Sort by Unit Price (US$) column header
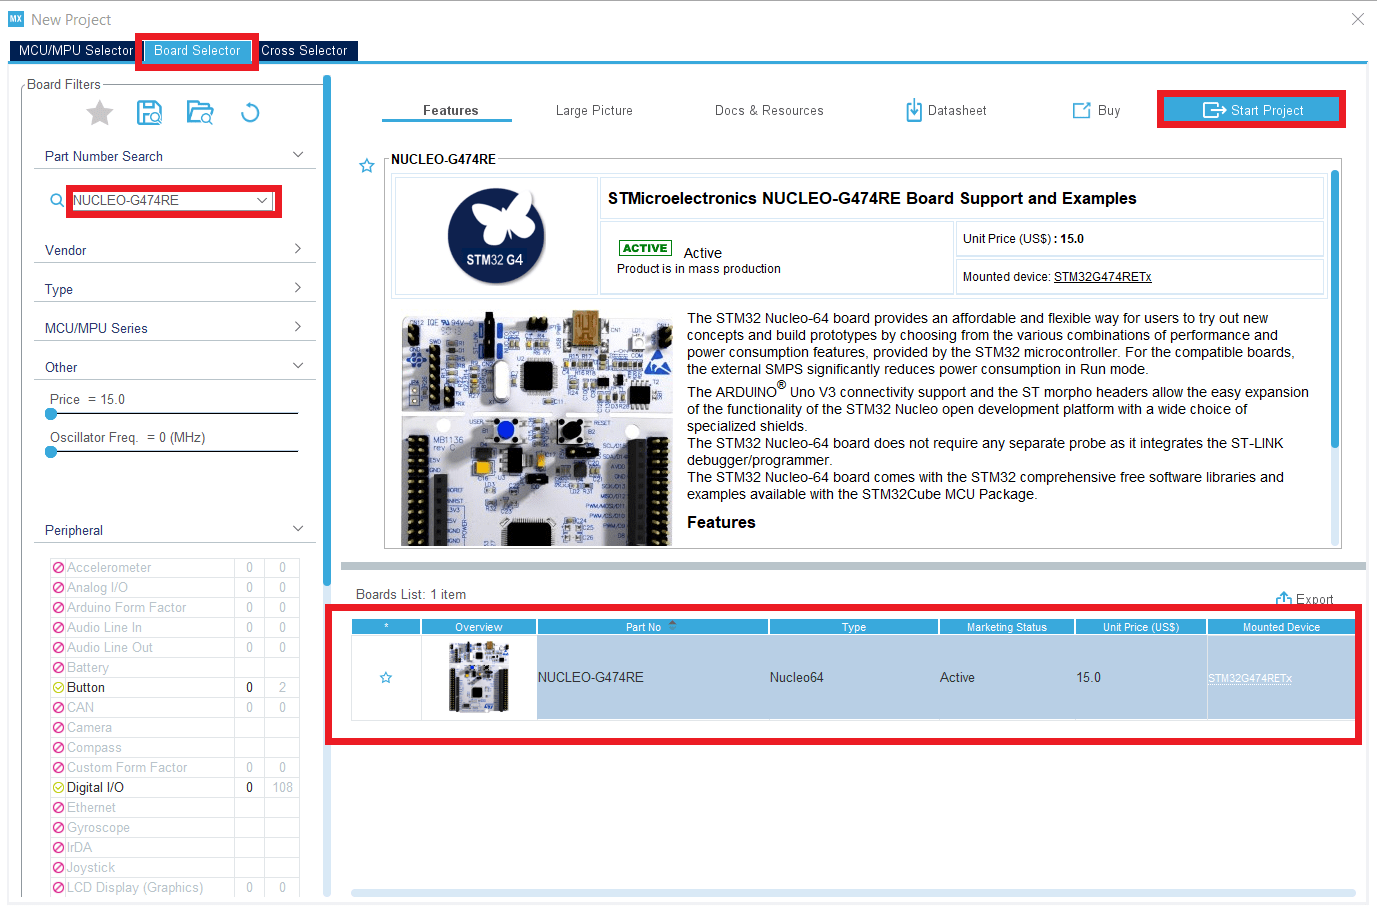The height and width of the screenshot is (913, 1377). [1141, 627]
